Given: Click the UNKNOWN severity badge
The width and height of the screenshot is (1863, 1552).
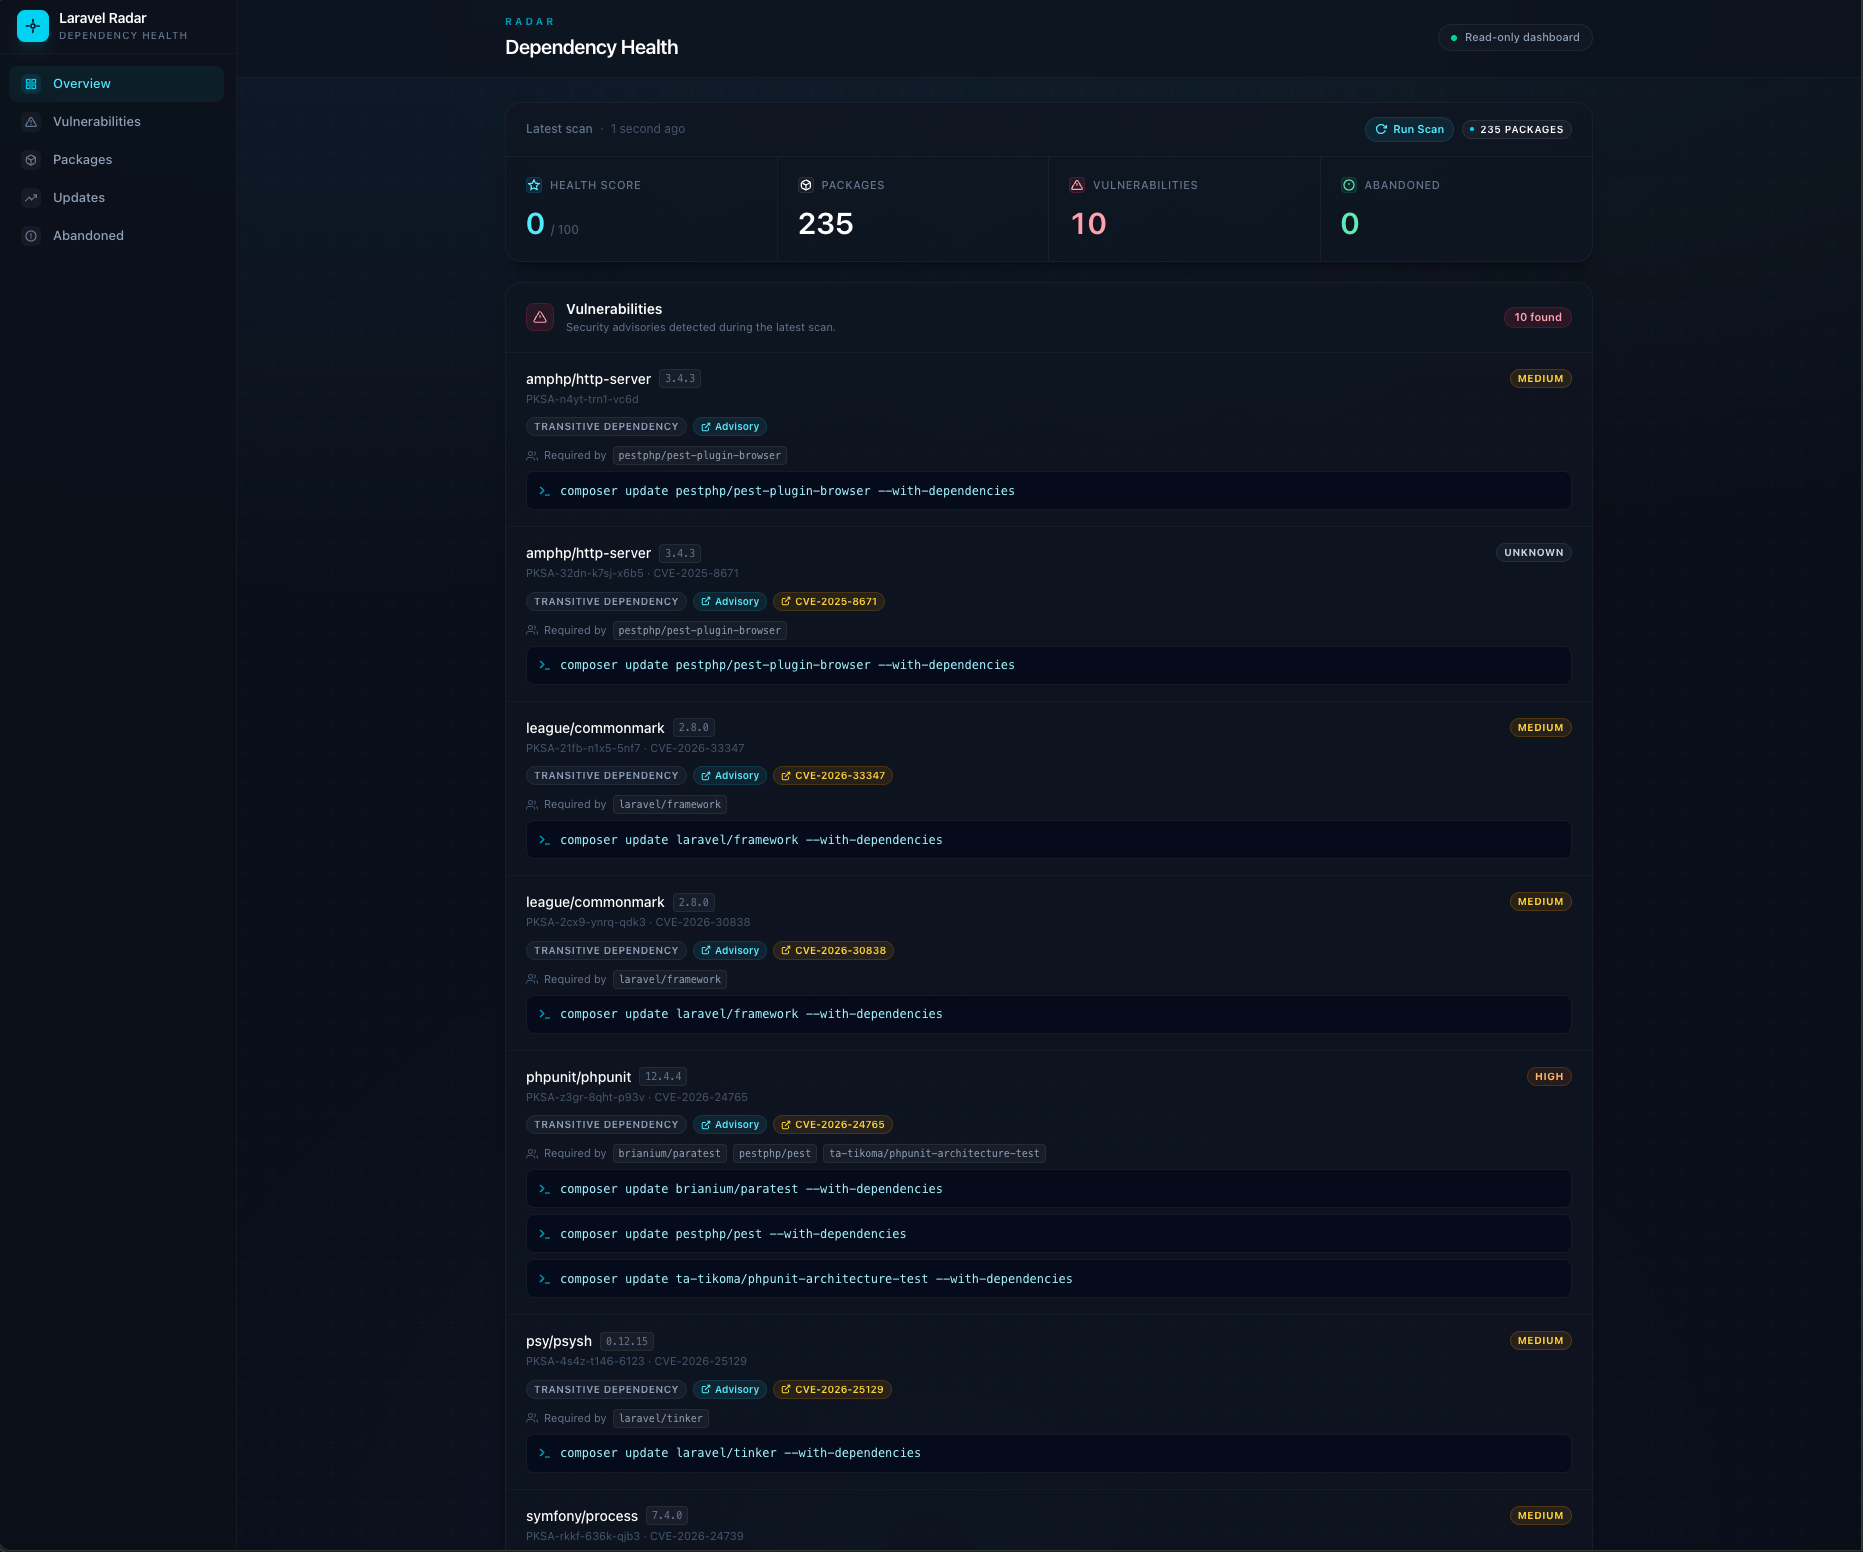Looking at the screenshot, I should coord(1534,553).
